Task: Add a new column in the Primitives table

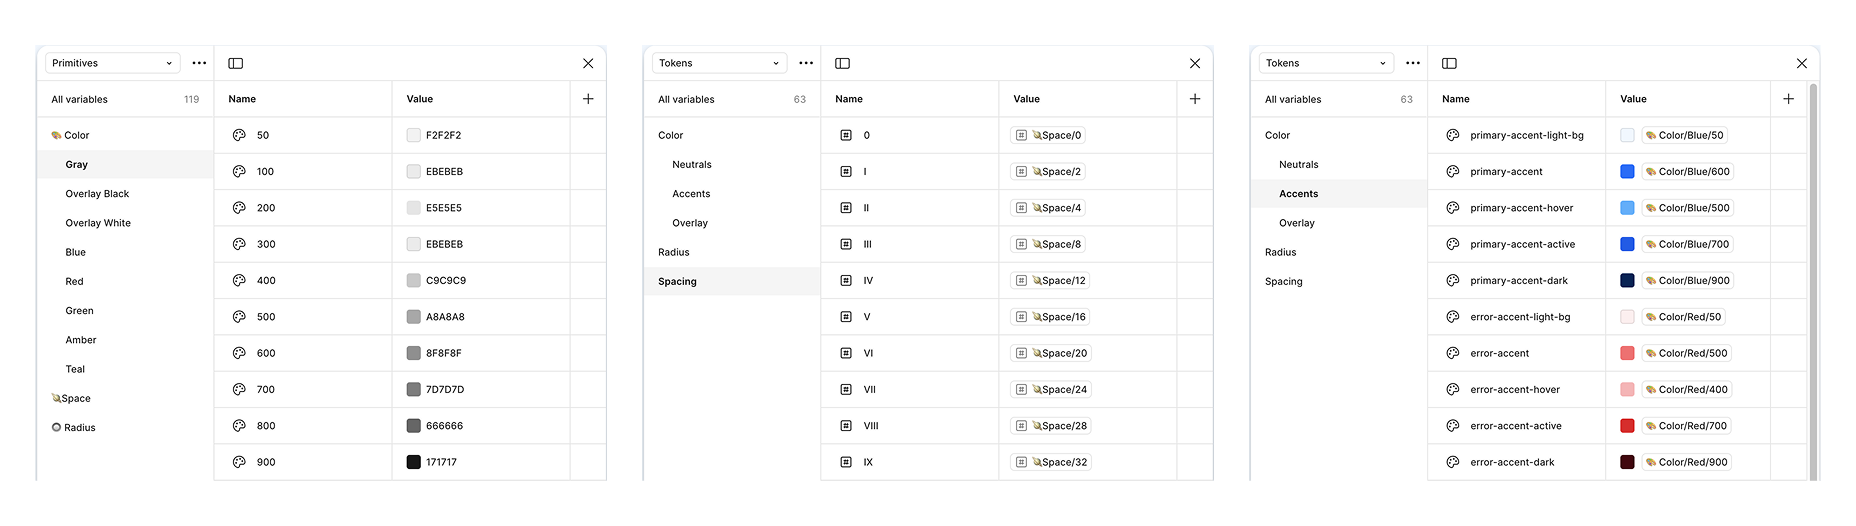Action: [588, 99]
